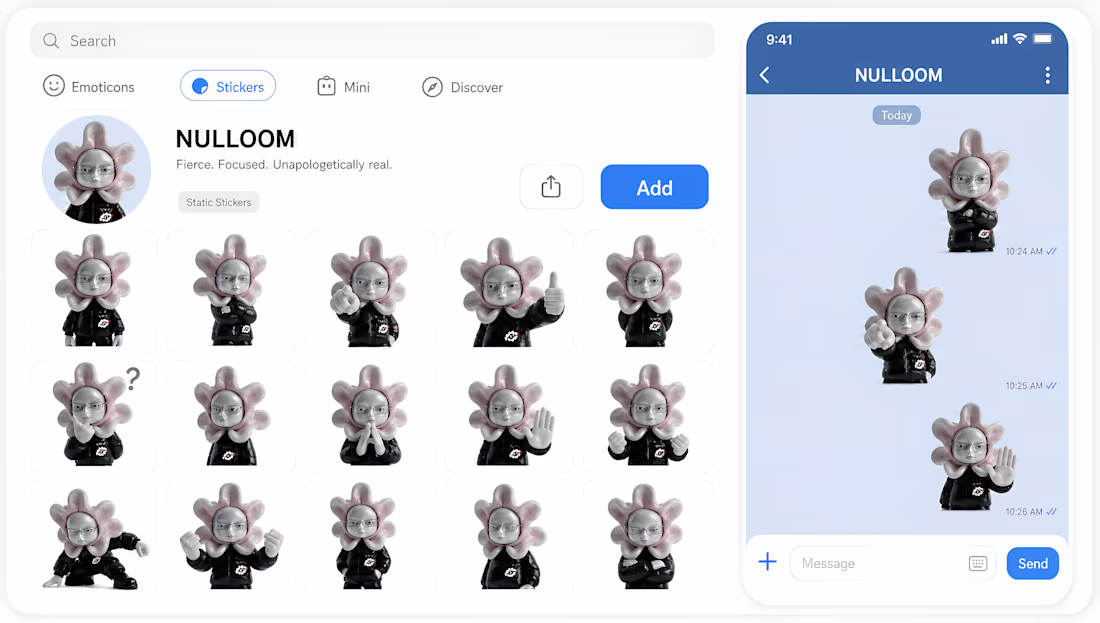Image resolution: width=1100 pixels, height=623 pixels.
Task: Add the NULLOOM sticker pack
Action: click(x=655, y=187)
